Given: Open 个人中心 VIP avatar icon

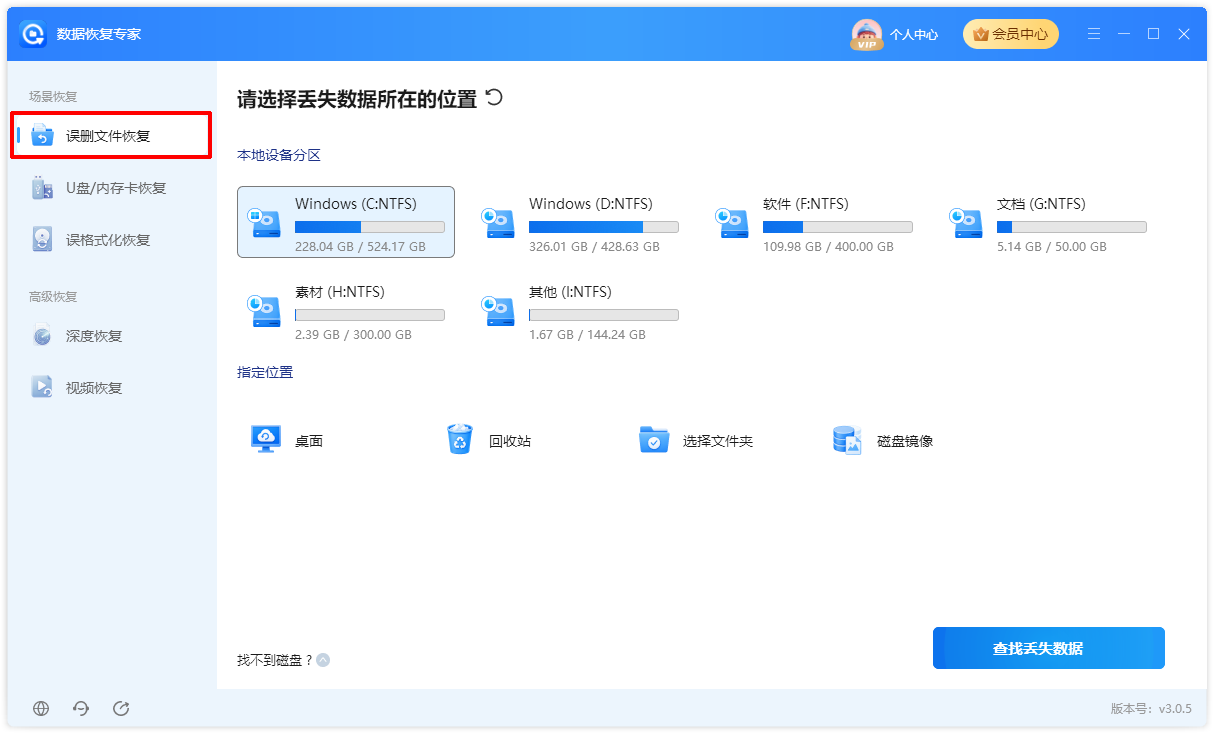Looking at the screenshot, I should click(866, 34).
